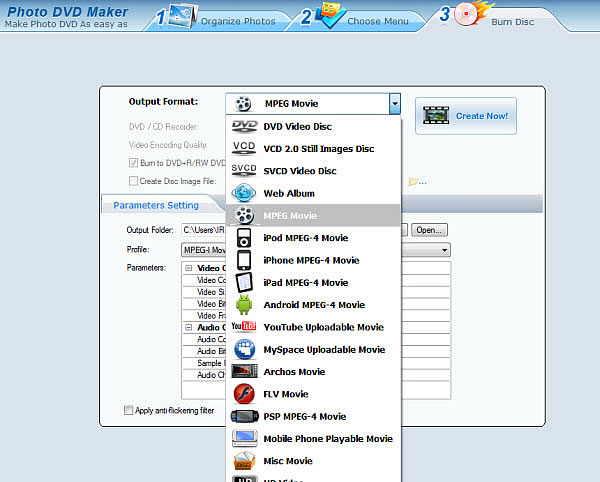
Task: Click the PSP console icon
Action: 245,416
